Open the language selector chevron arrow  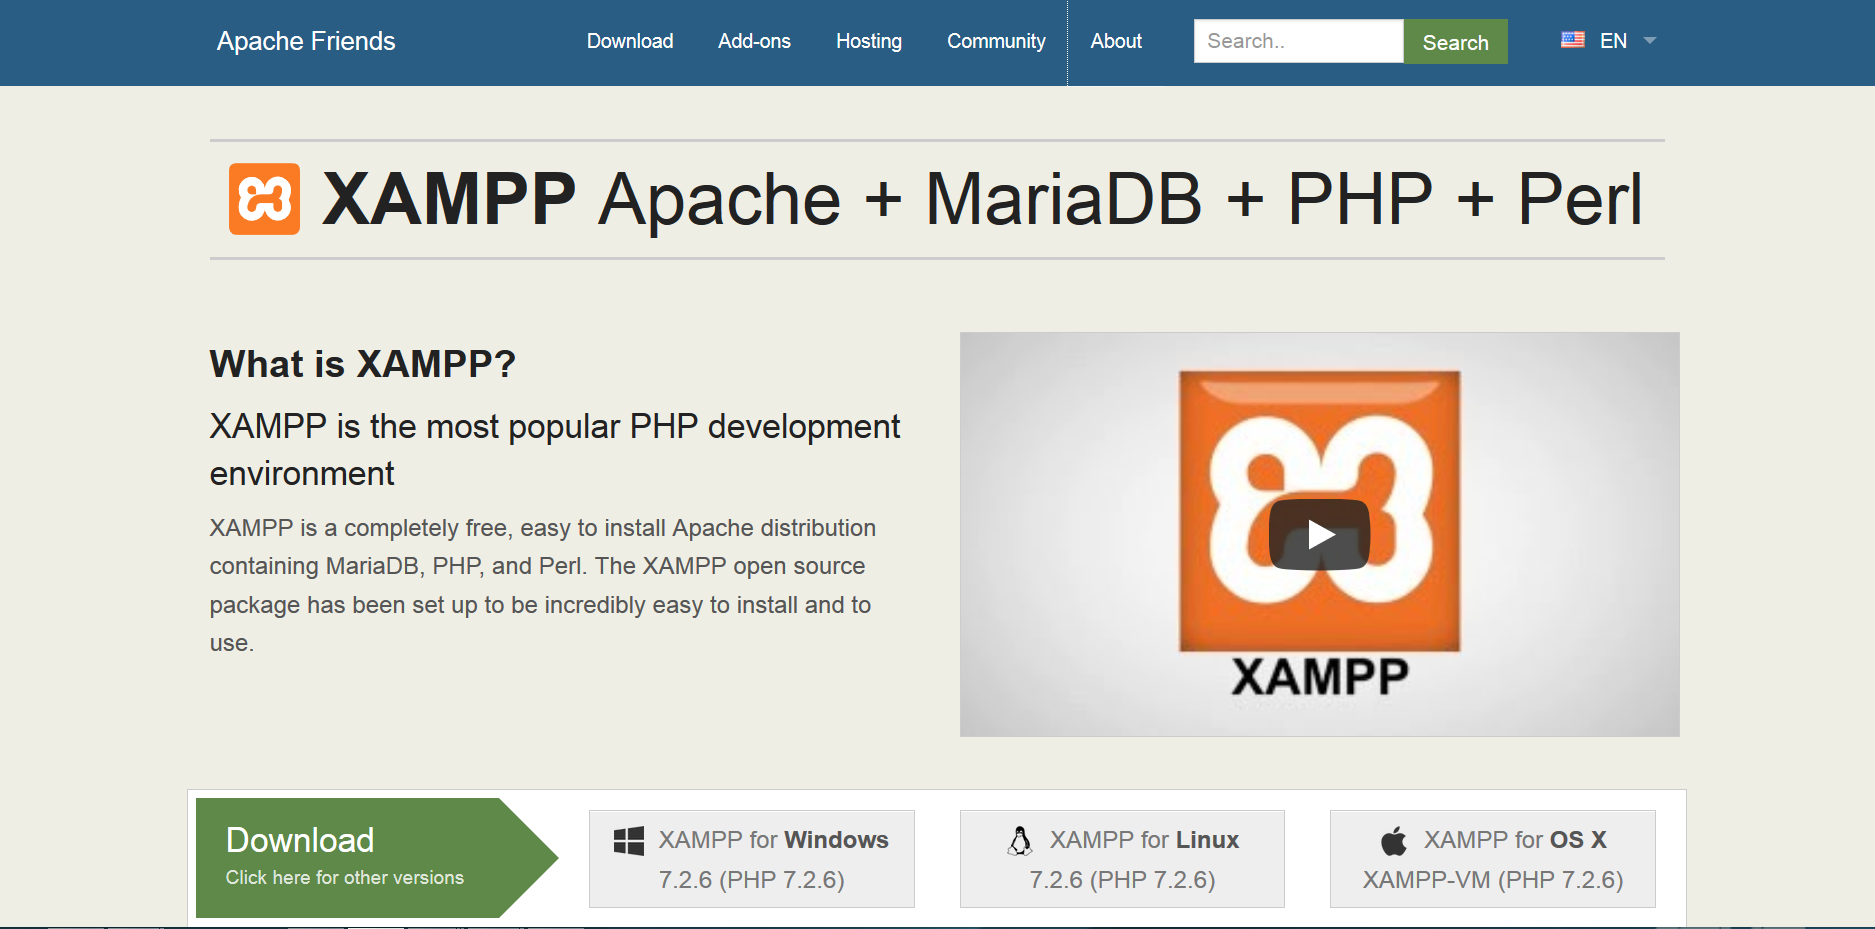coord(1650,41)
